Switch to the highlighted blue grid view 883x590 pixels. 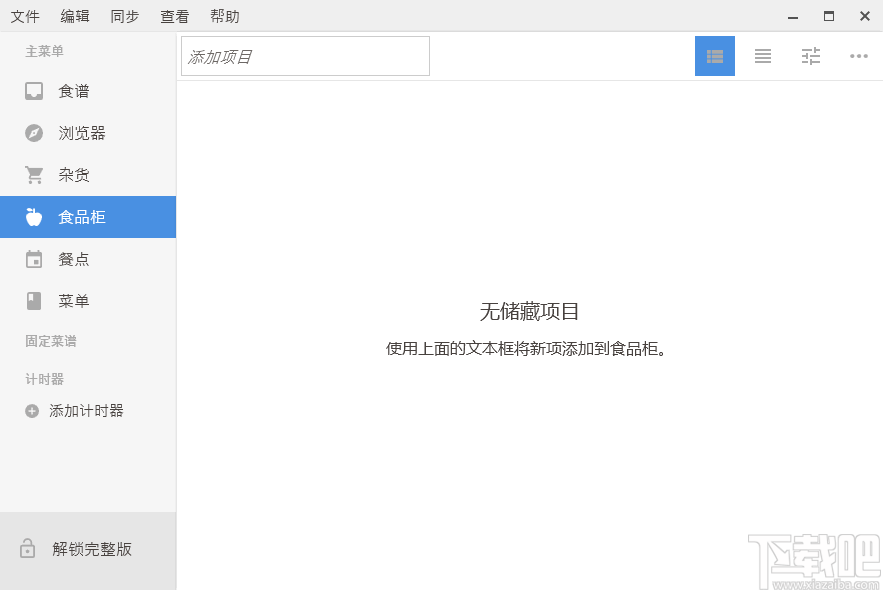point(714,56)
